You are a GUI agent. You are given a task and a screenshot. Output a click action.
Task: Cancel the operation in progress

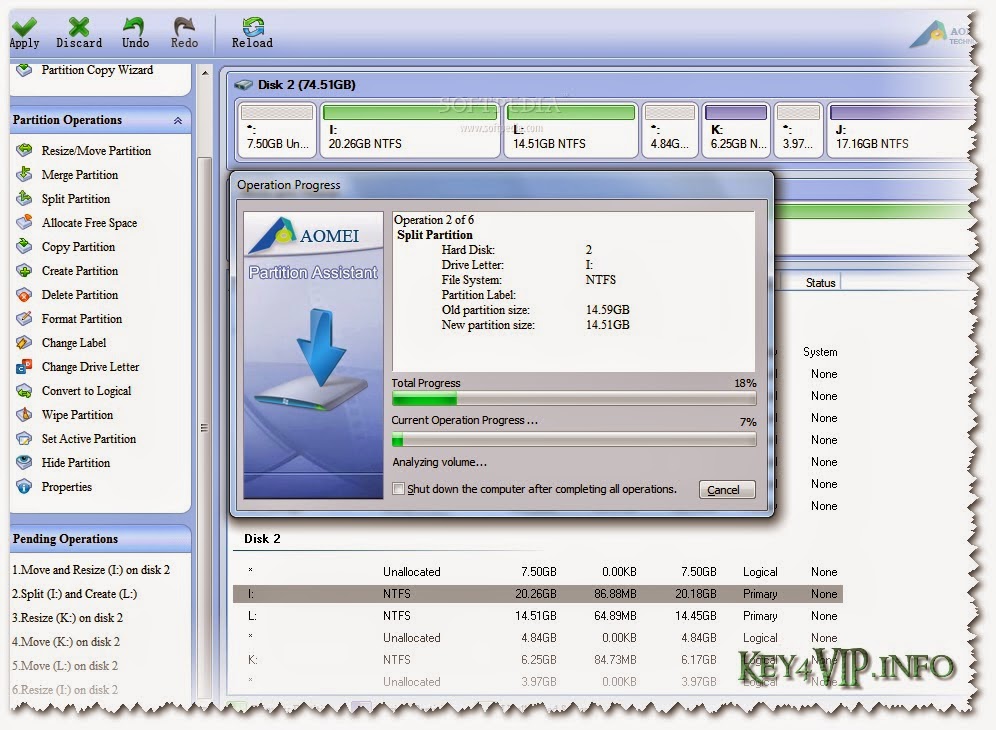coord(727,490)
